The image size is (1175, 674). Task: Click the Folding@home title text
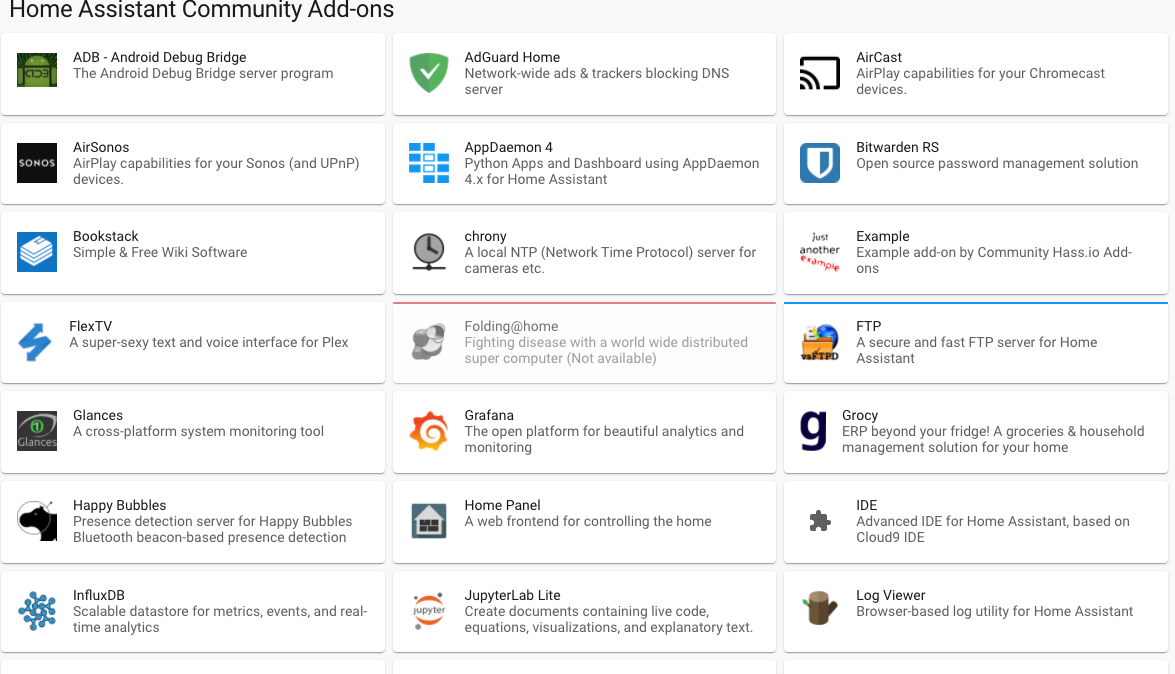pyautogui.click(x=511, y=326)
